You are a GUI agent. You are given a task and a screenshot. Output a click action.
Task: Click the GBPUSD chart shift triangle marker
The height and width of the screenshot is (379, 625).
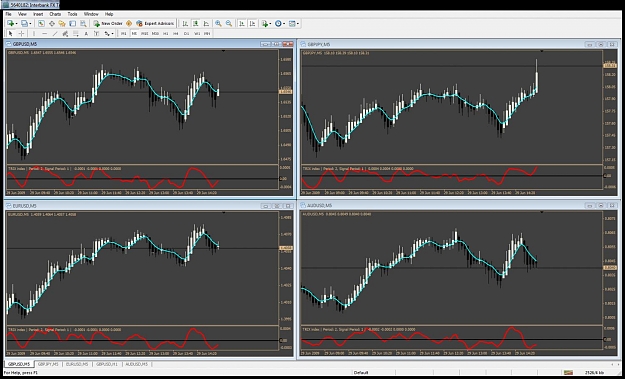tap(223, 51)
